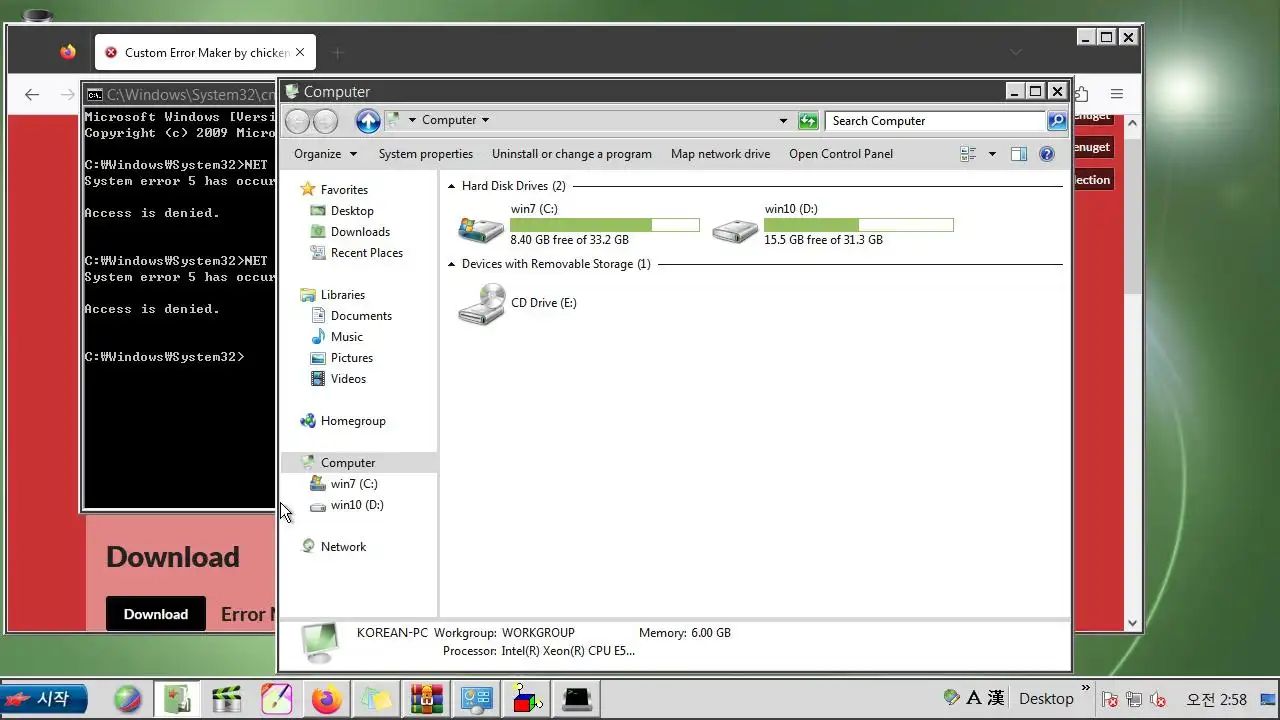Open Music library
Viewport: 1280px width, 720px height.
pyautogui.click(x=347, y=337)
